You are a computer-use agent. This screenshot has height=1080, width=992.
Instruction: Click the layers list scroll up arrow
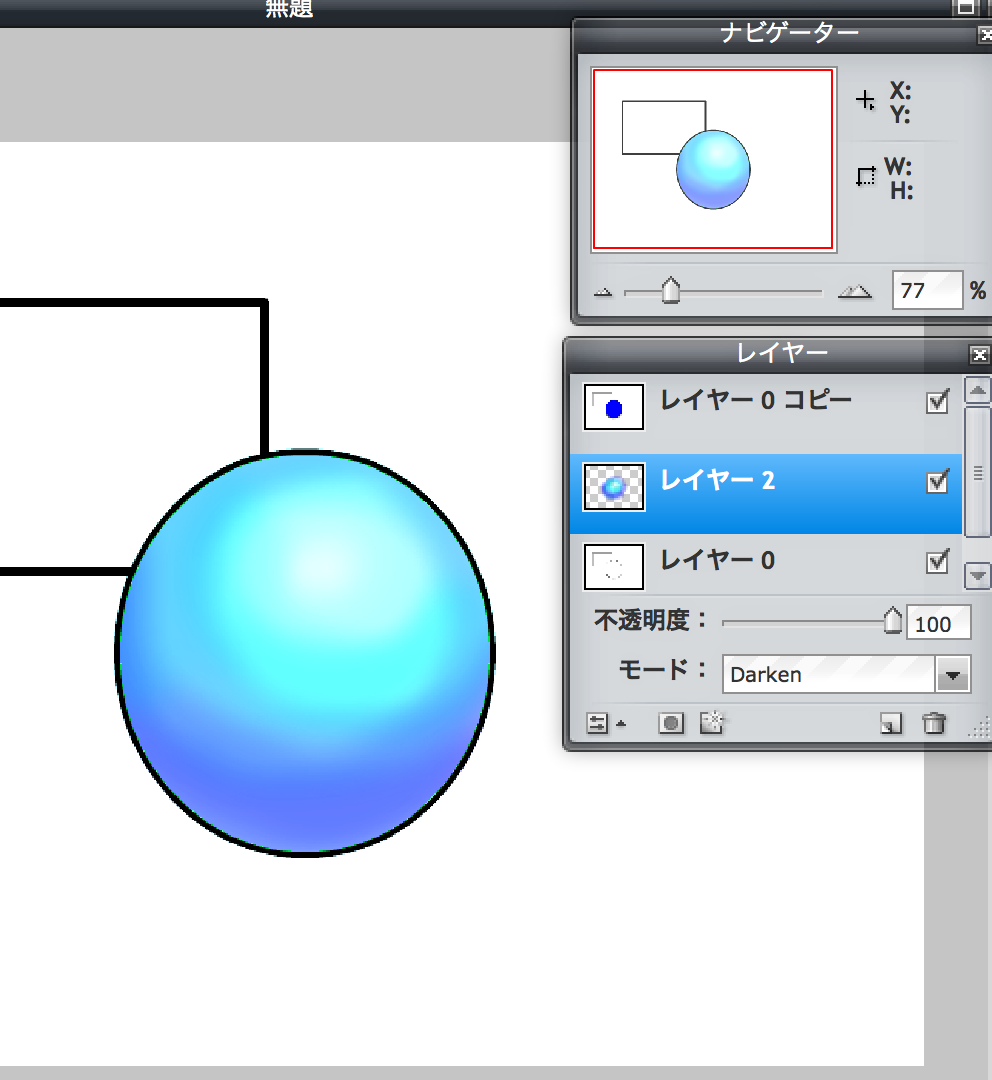click(978, 391)
